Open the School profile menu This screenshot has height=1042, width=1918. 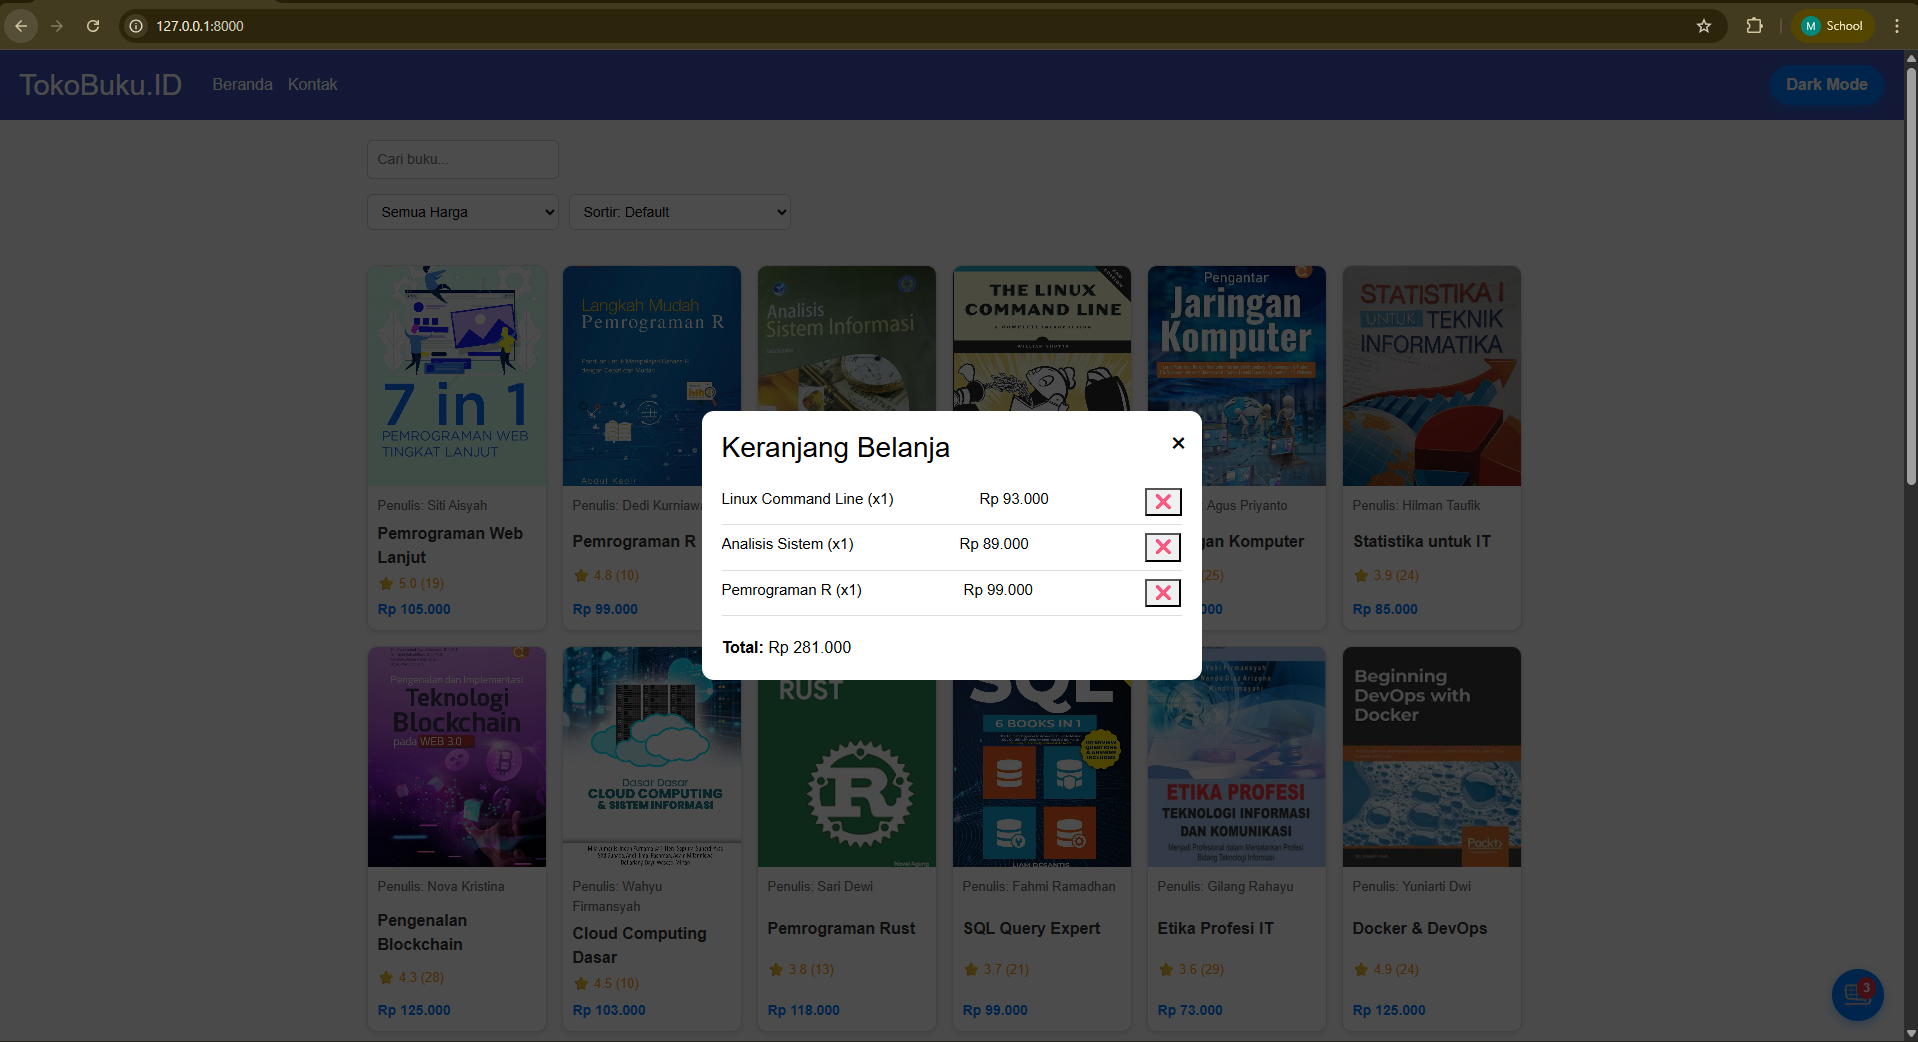pyautogui.click(x=1833, y=26)
